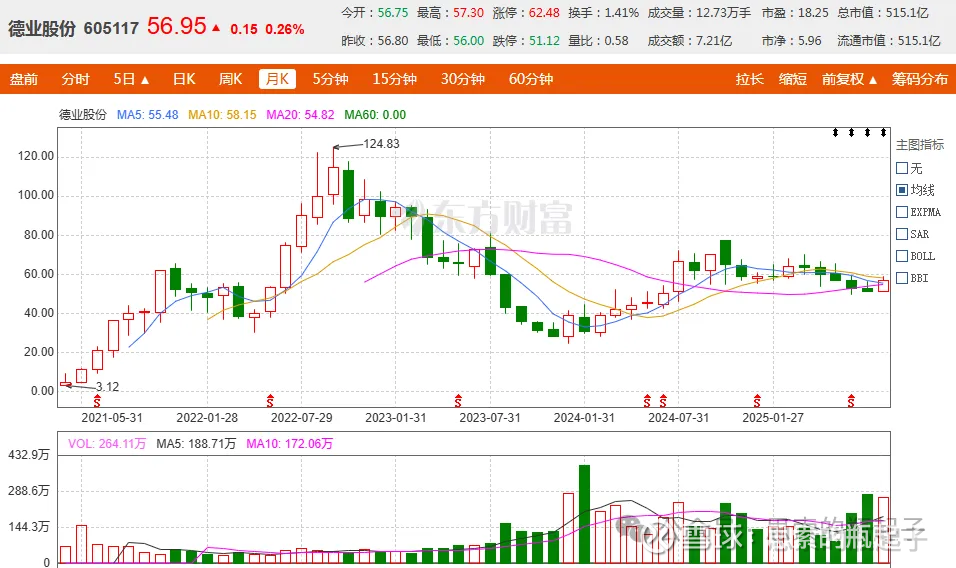Click the 今开 value 56.75
Image resolution: width=956 pixels, height=568 pixels.
pos(393,13)
